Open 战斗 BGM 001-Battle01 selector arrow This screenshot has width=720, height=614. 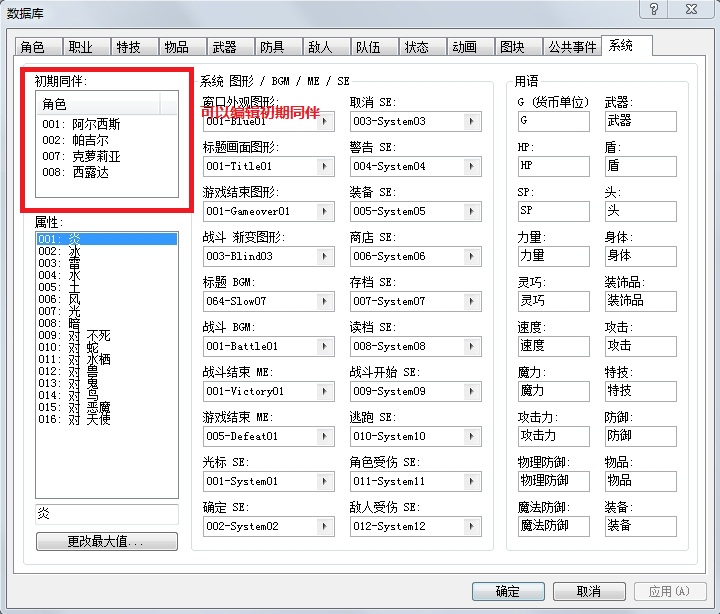tap(325, 347)
